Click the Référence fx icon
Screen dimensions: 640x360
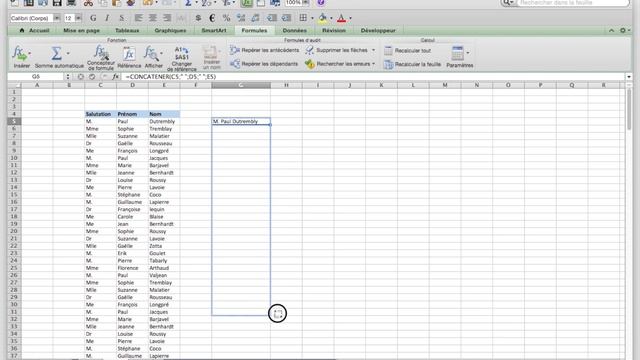(x=129, y=53)
